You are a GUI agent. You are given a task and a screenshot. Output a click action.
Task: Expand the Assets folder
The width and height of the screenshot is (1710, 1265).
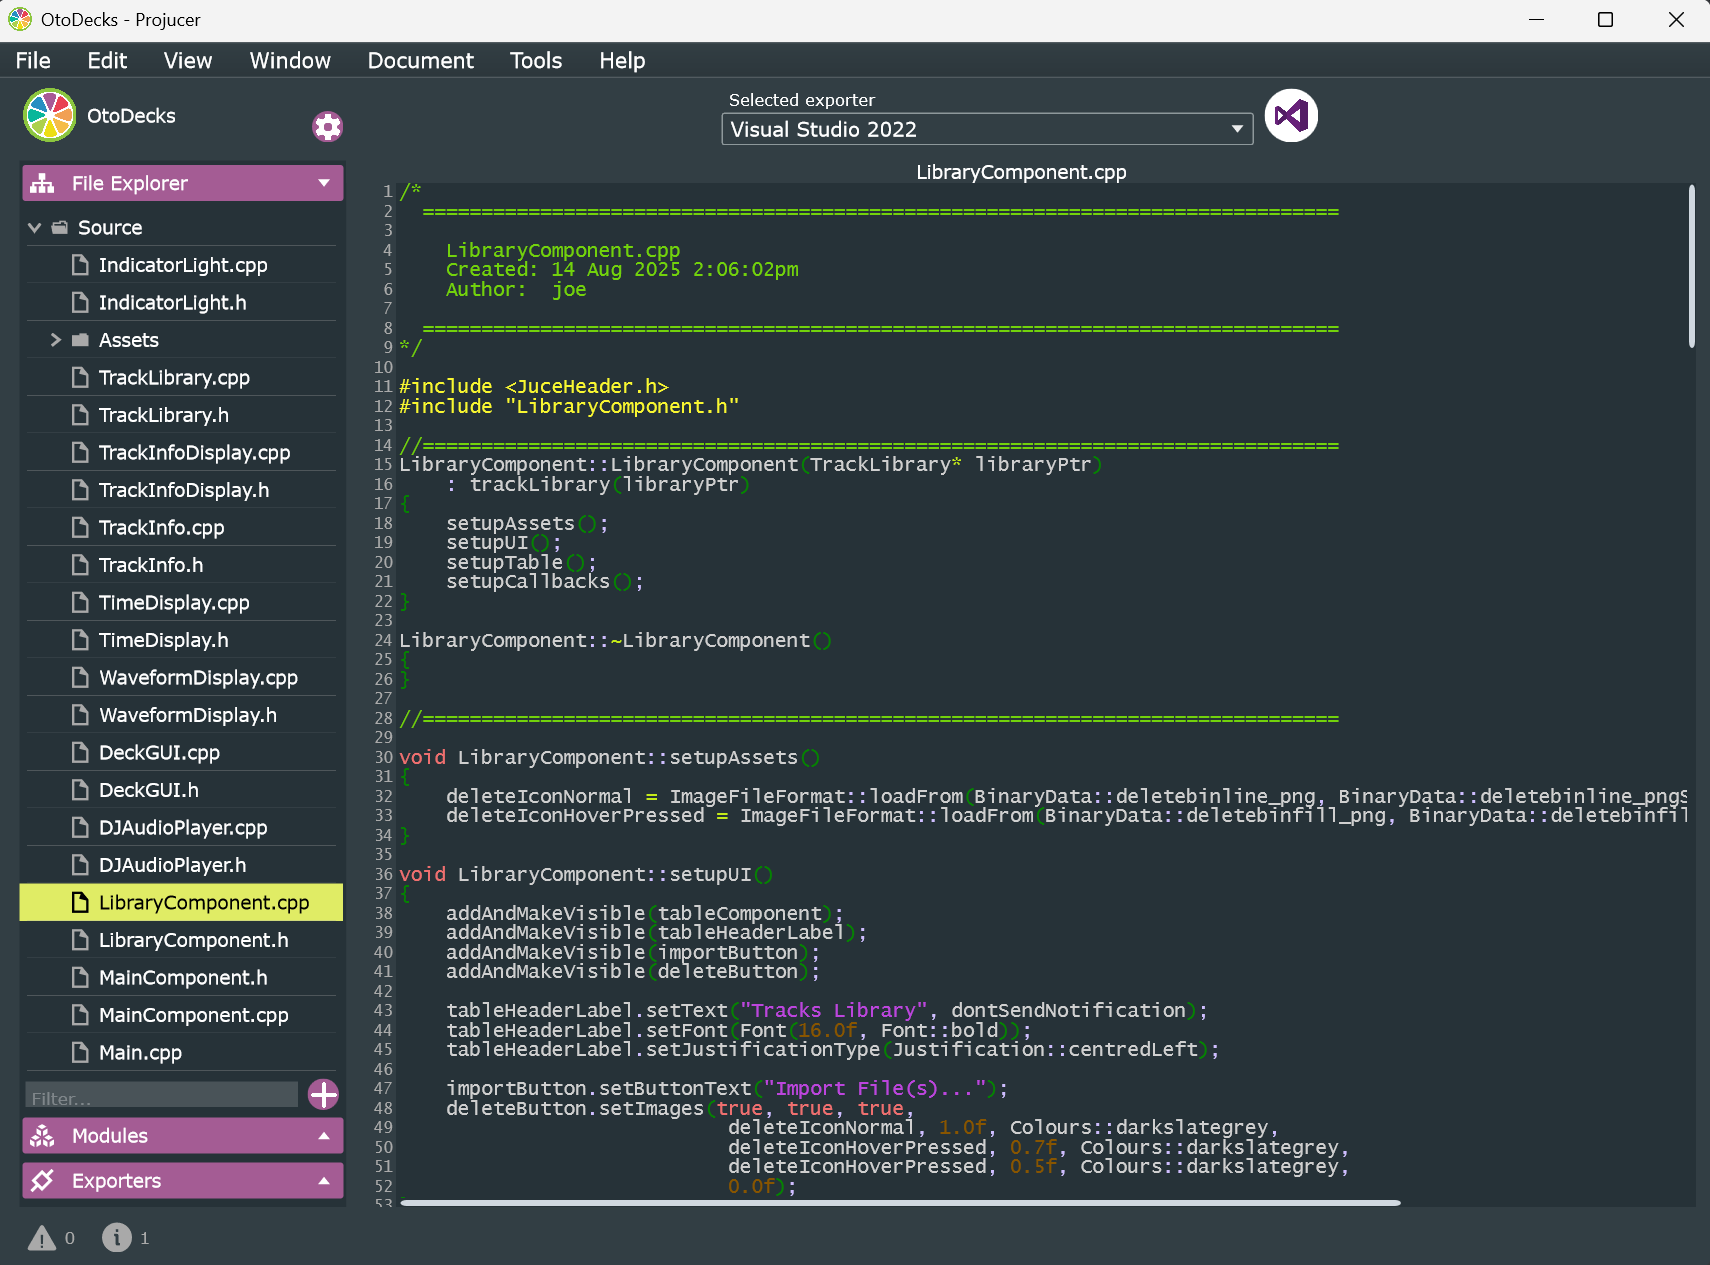[56, 340]
